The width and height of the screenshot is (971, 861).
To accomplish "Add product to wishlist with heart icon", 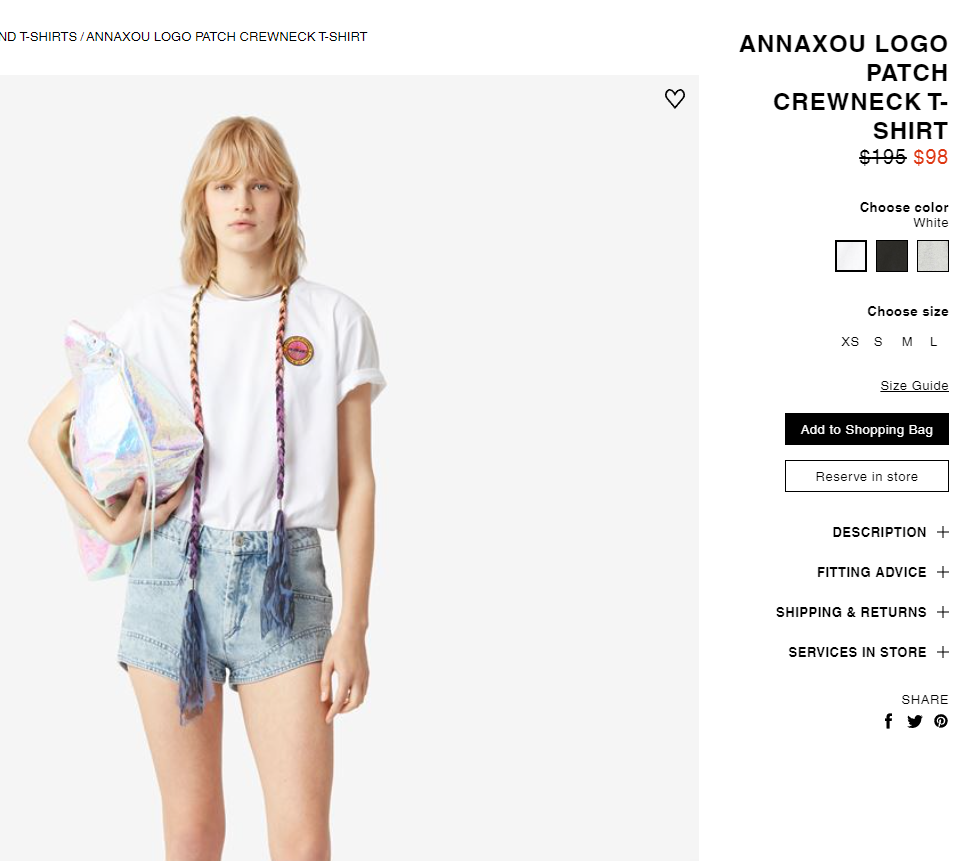I will point(674,98).
